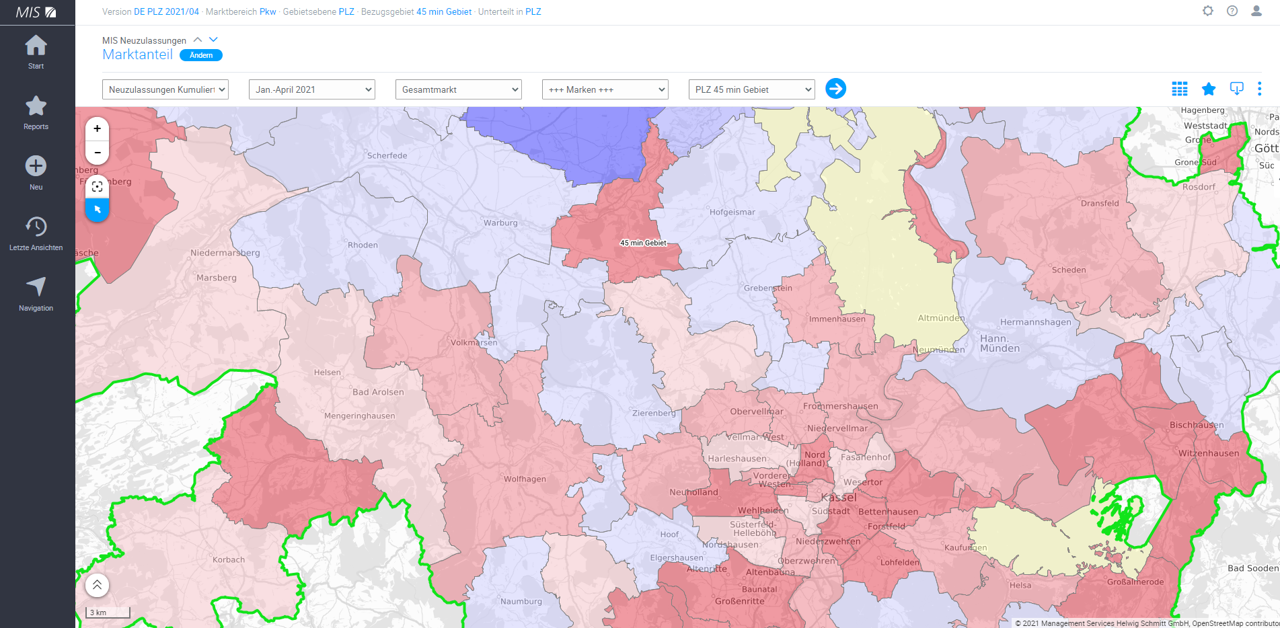Click the Scherfede map label
The height and width of the screenshot is (628, 1280).
click(387, 156)
